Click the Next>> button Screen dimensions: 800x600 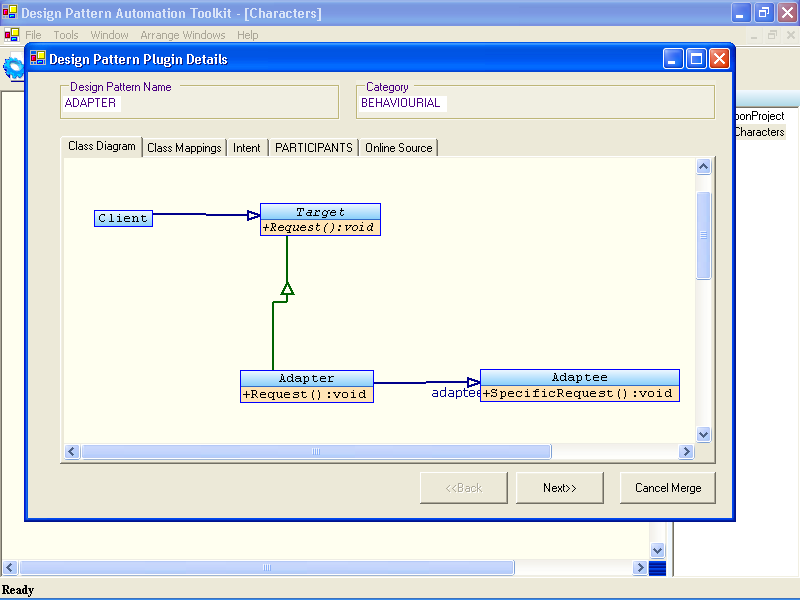pyautogui.click(x=560, y=488)
